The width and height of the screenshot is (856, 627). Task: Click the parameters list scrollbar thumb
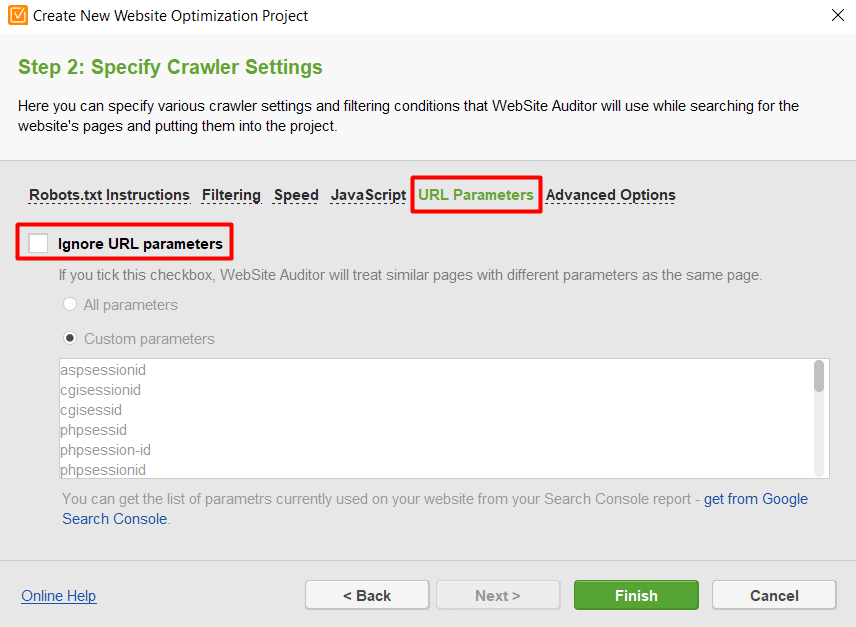click(x=819, y=376)
